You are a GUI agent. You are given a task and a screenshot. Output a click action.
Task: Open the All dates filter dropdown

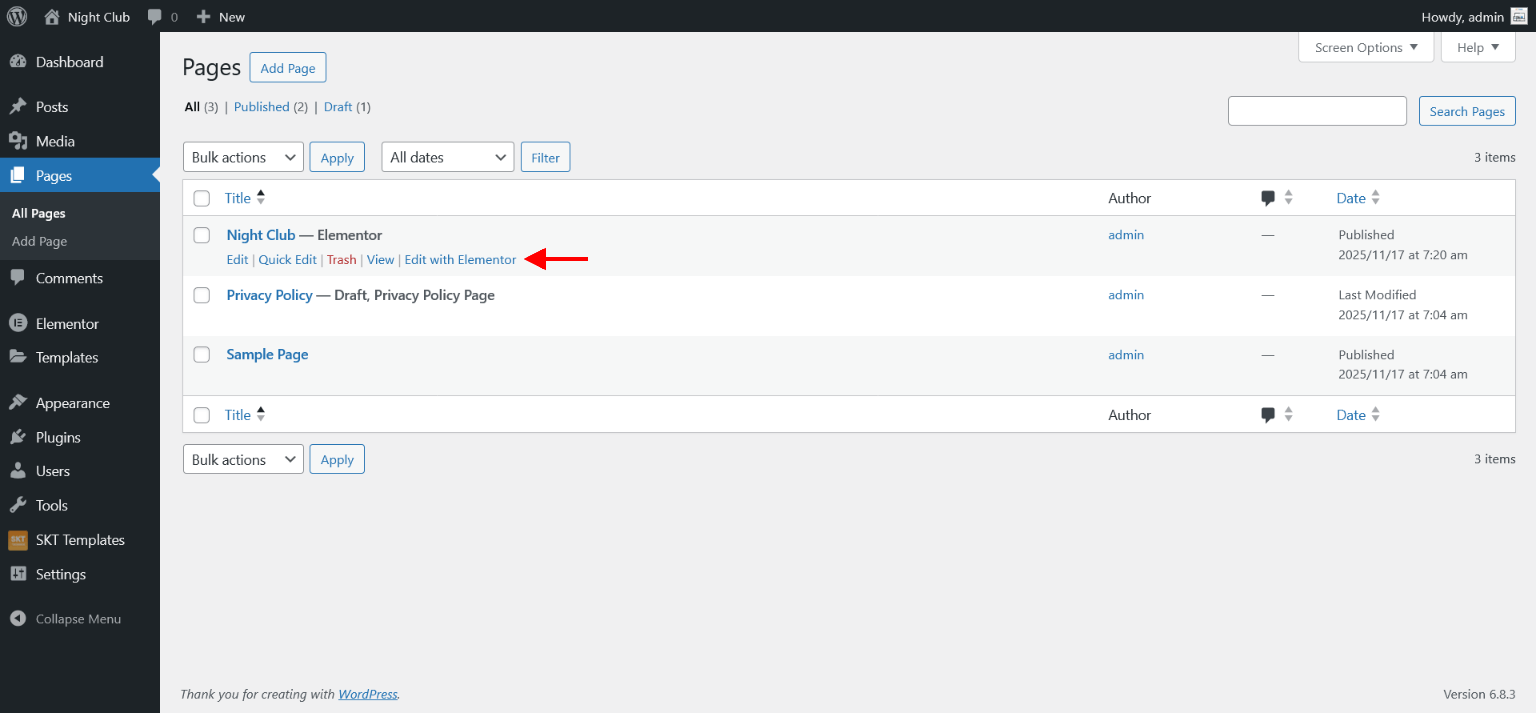(x=447, y=157)
